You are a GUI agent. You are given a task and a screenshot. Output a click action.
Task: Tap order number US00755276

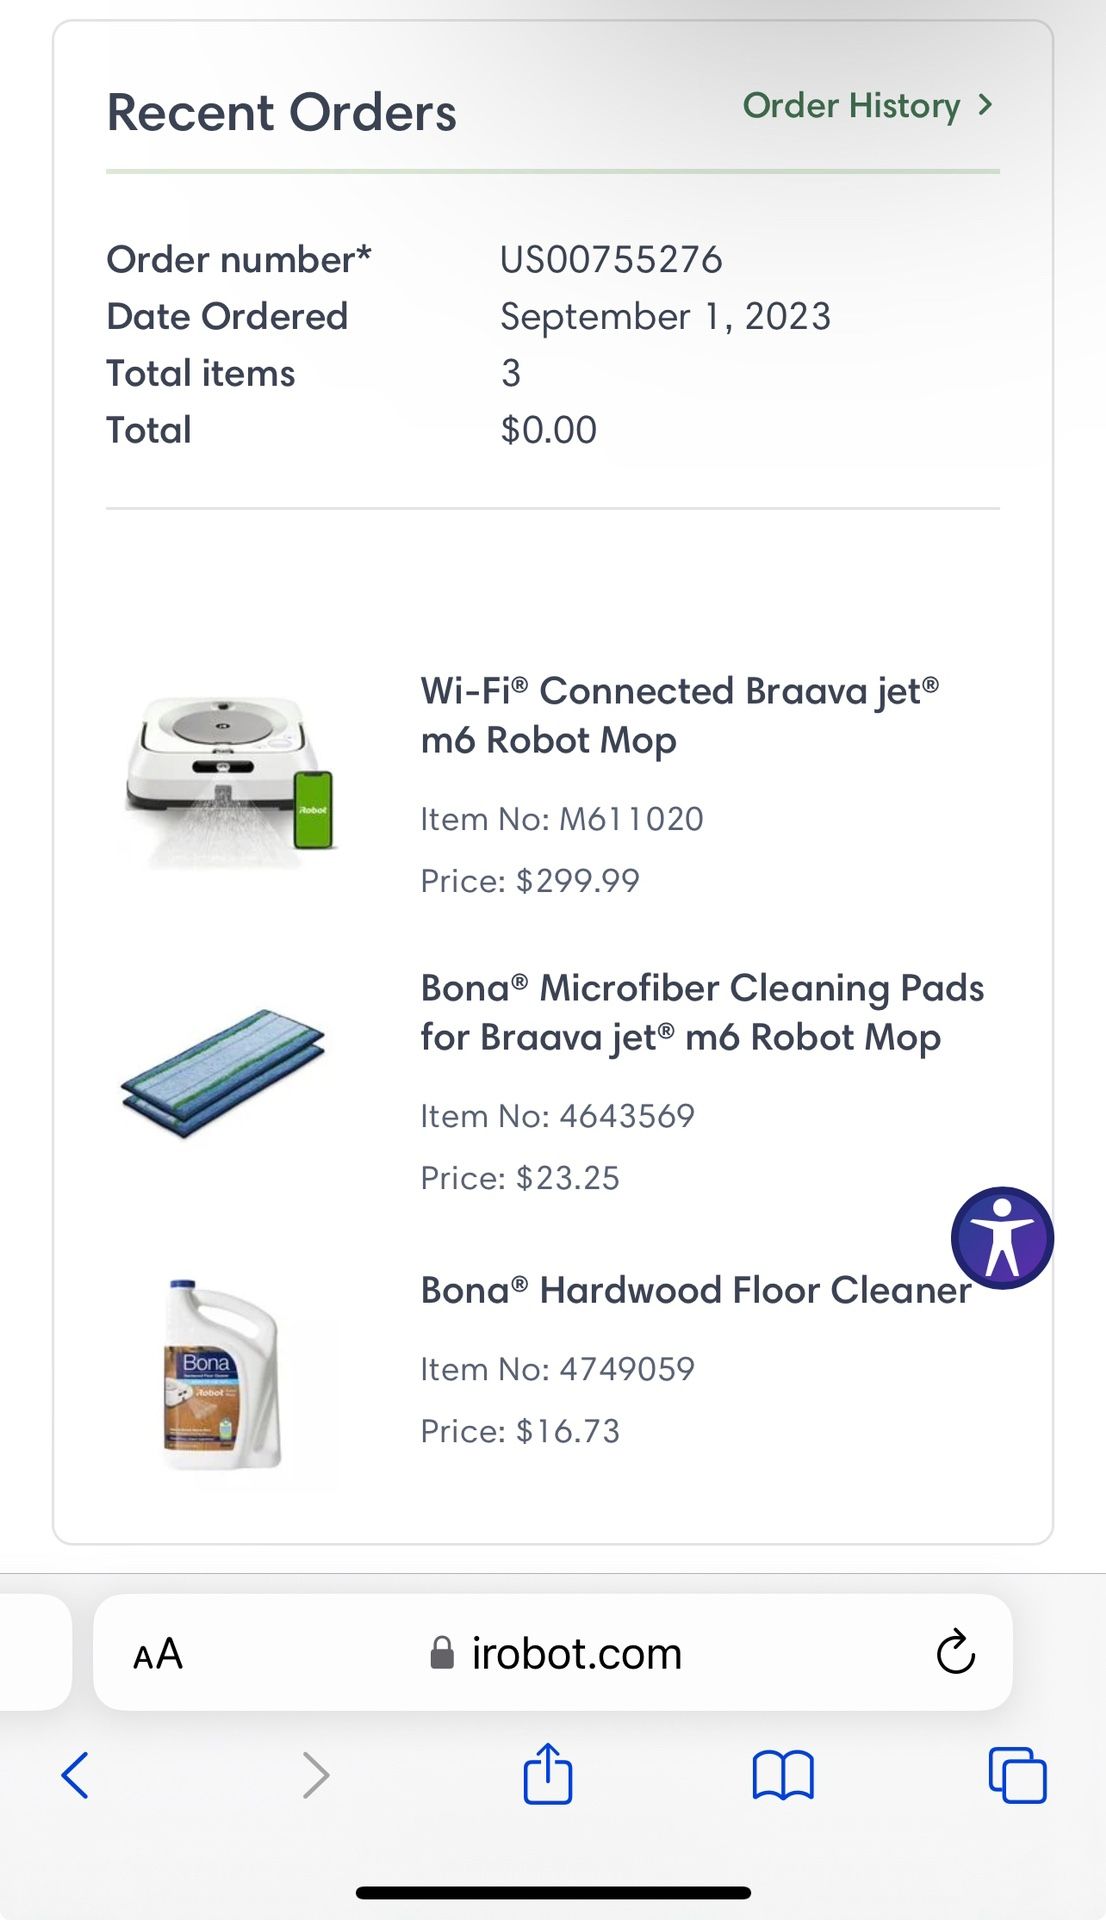(x=611, y=260)
